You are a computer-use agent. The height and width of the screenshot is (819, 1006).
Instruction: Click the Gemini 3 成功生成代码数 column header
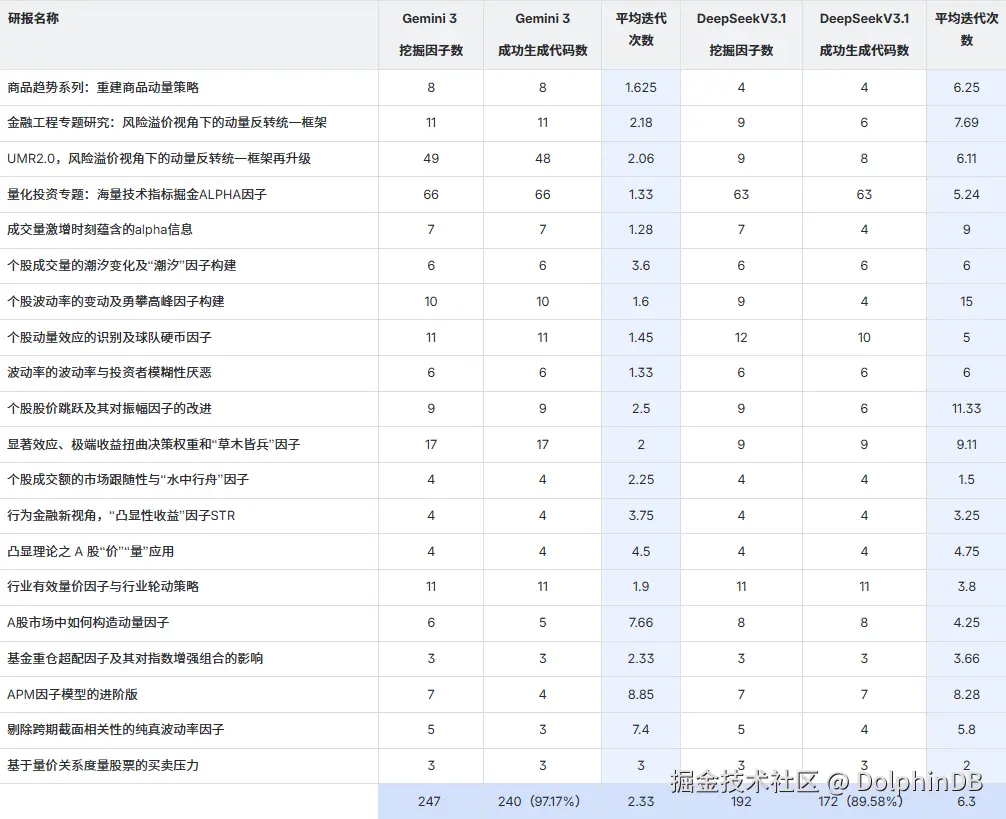click(543, 35)
